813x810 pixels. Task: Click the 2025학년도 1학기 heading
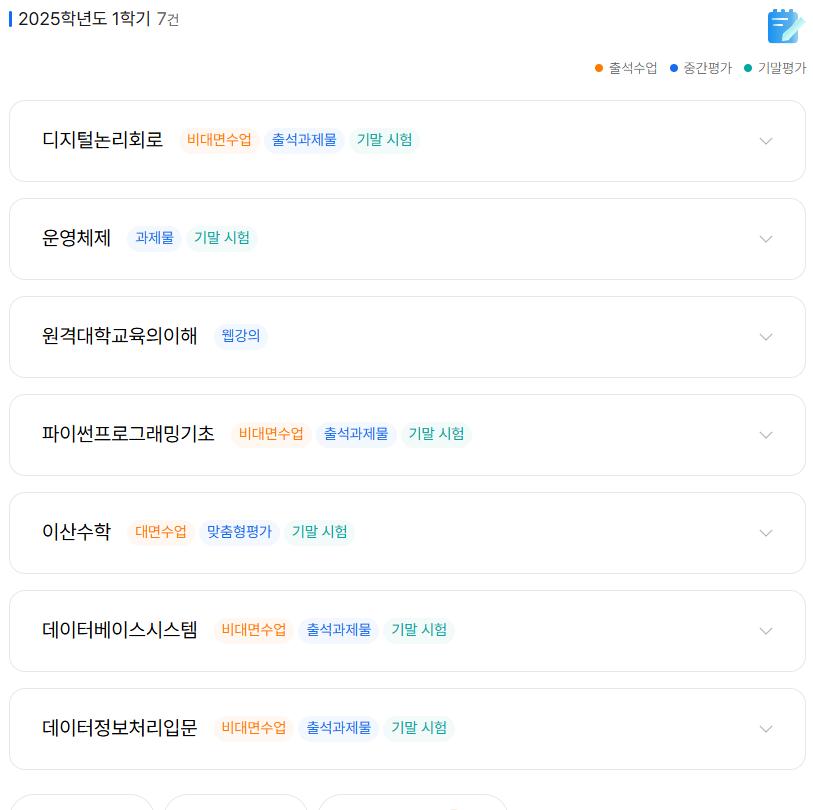[x=85, y=19]
